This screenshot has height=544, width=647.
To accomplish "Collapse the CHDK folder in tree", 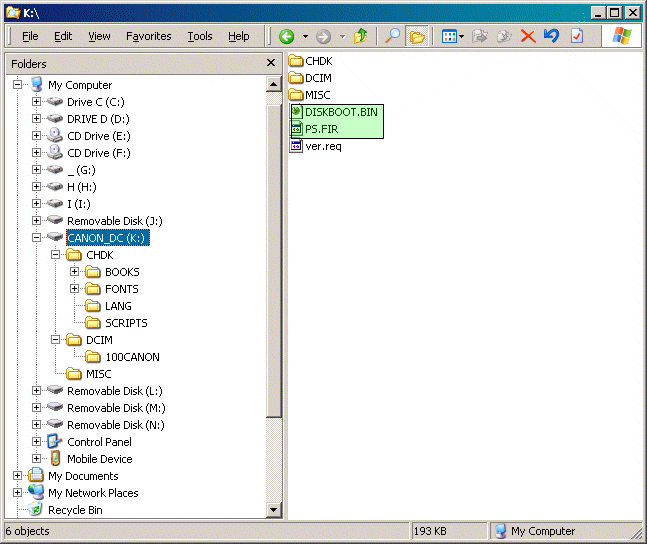I will coord(55,254).
